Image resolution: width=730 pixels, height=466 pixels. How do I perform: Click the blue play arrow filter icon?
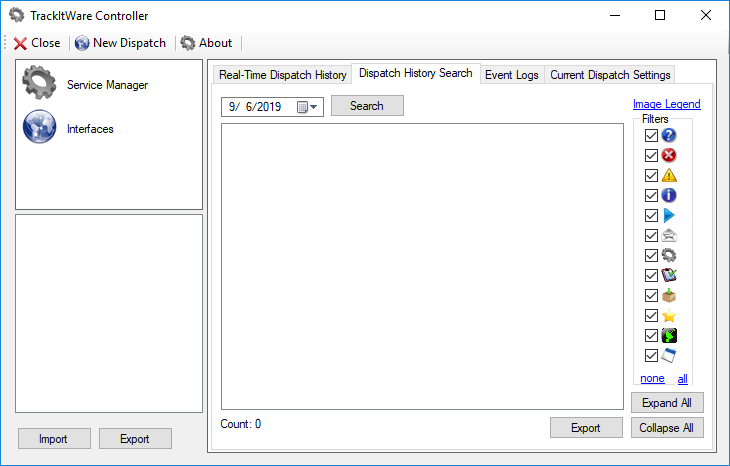pyautogui.click(x=669, y=216)
